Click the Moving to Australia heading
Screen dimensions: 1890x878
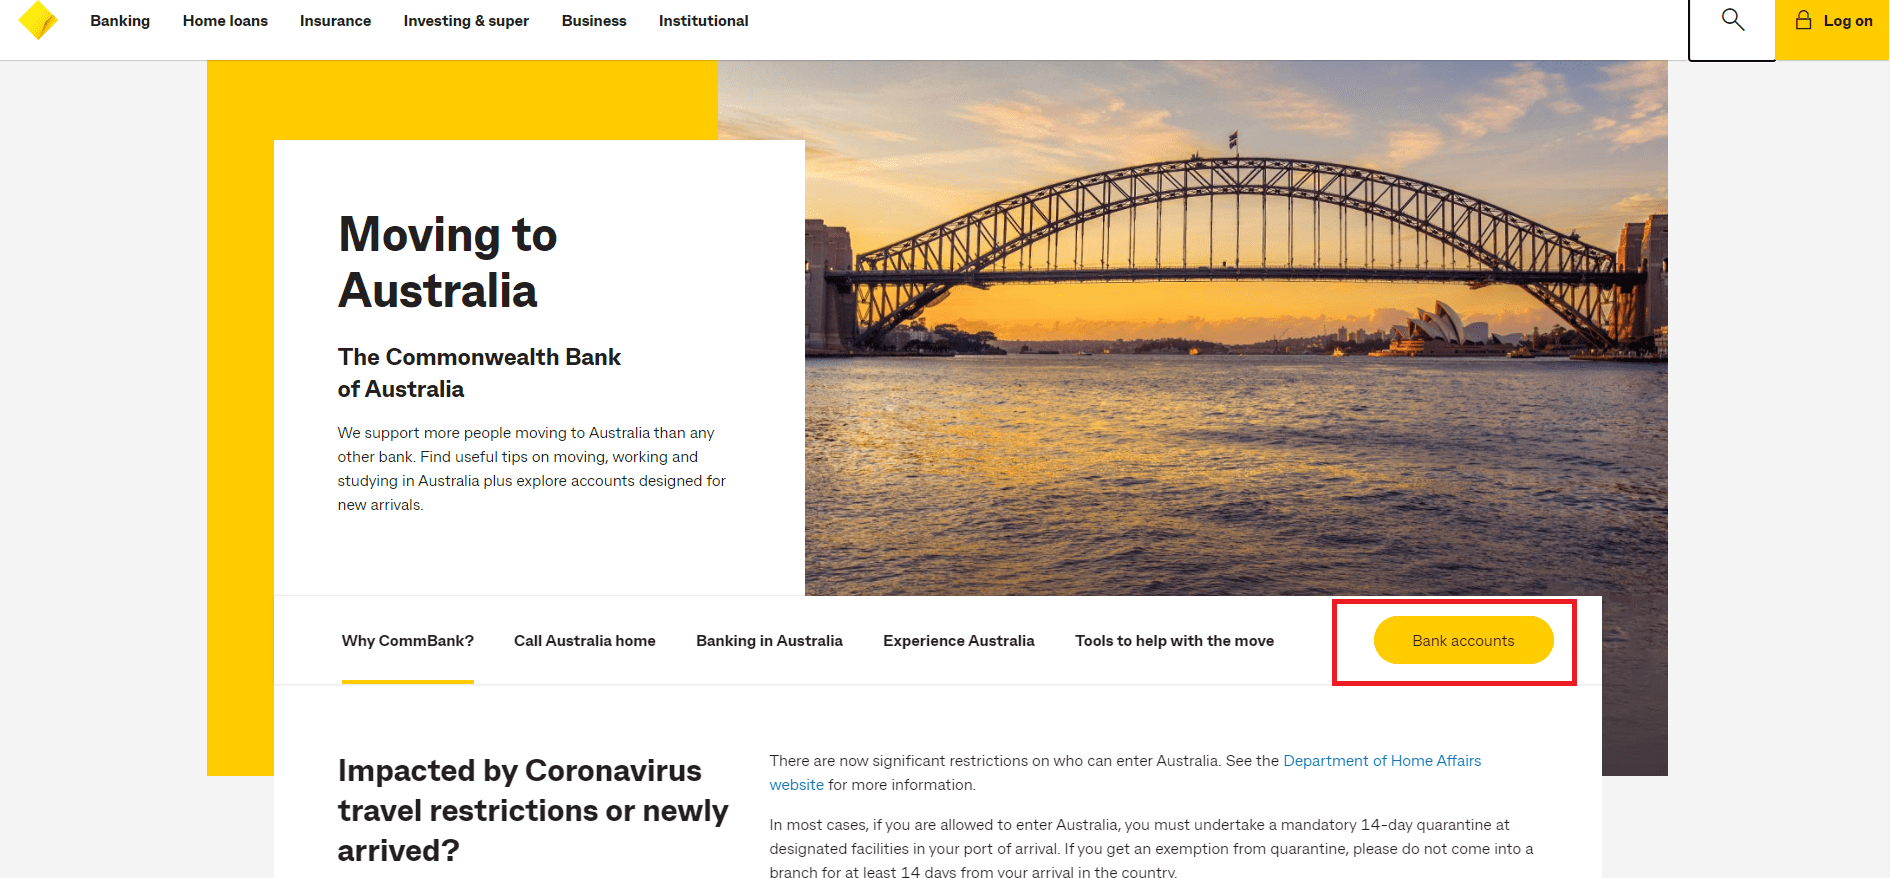pyautogui.click(x=447, y=262)
